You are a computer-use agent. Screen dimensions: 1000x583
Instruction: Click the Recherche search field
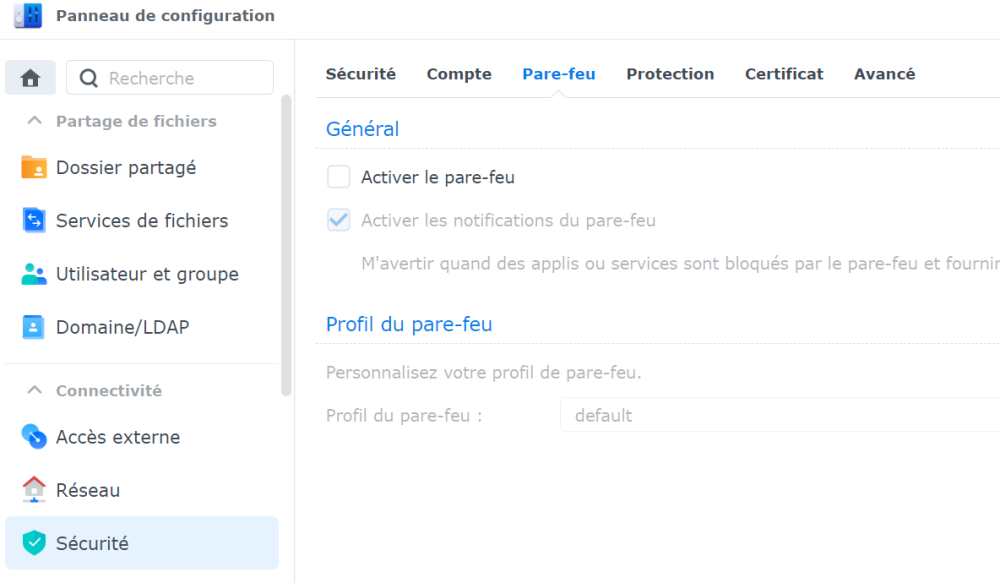pos(180,78)
